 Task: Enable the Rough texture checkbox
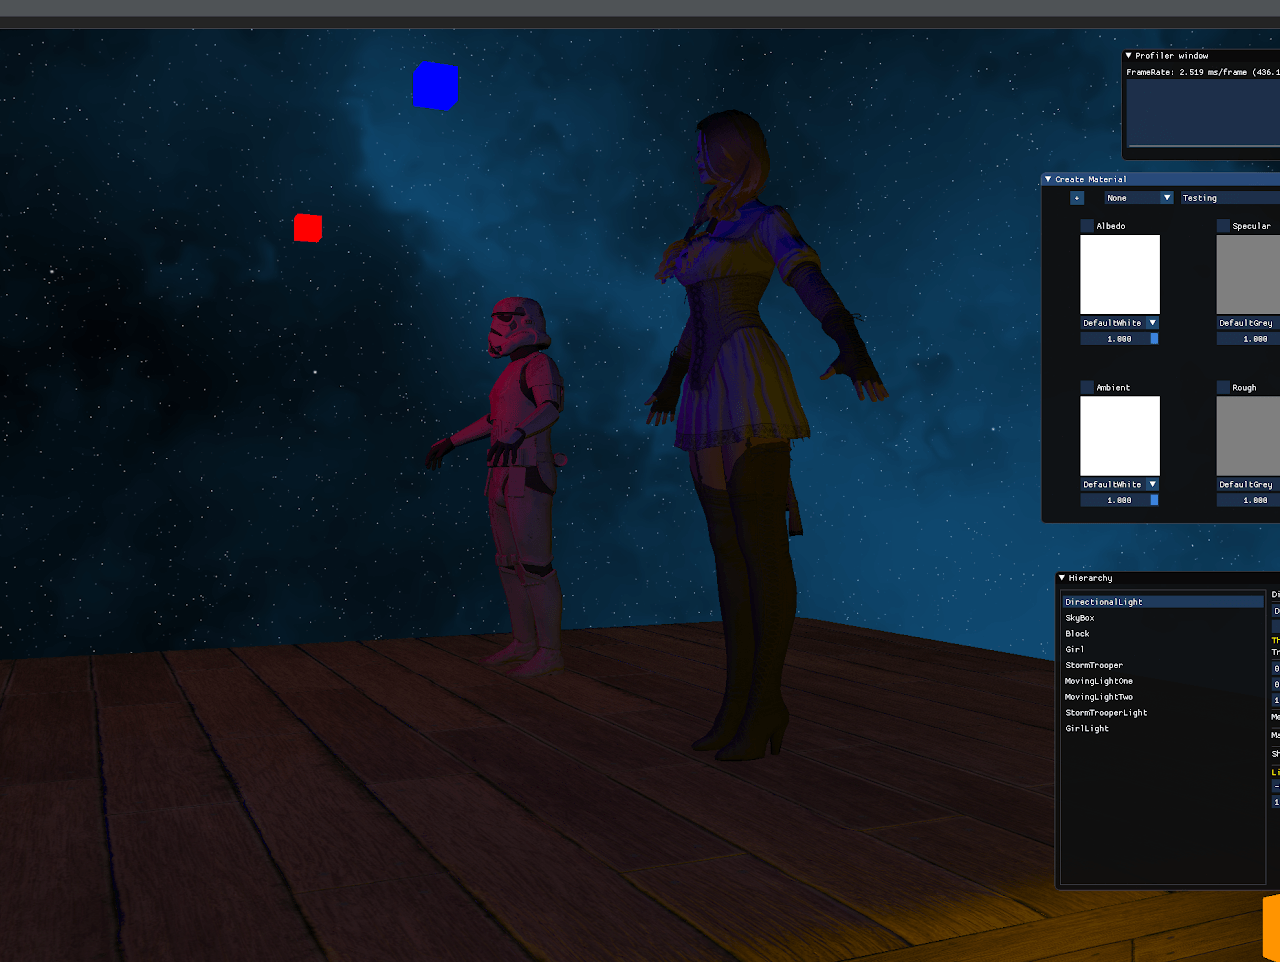tap(1222, 387)
